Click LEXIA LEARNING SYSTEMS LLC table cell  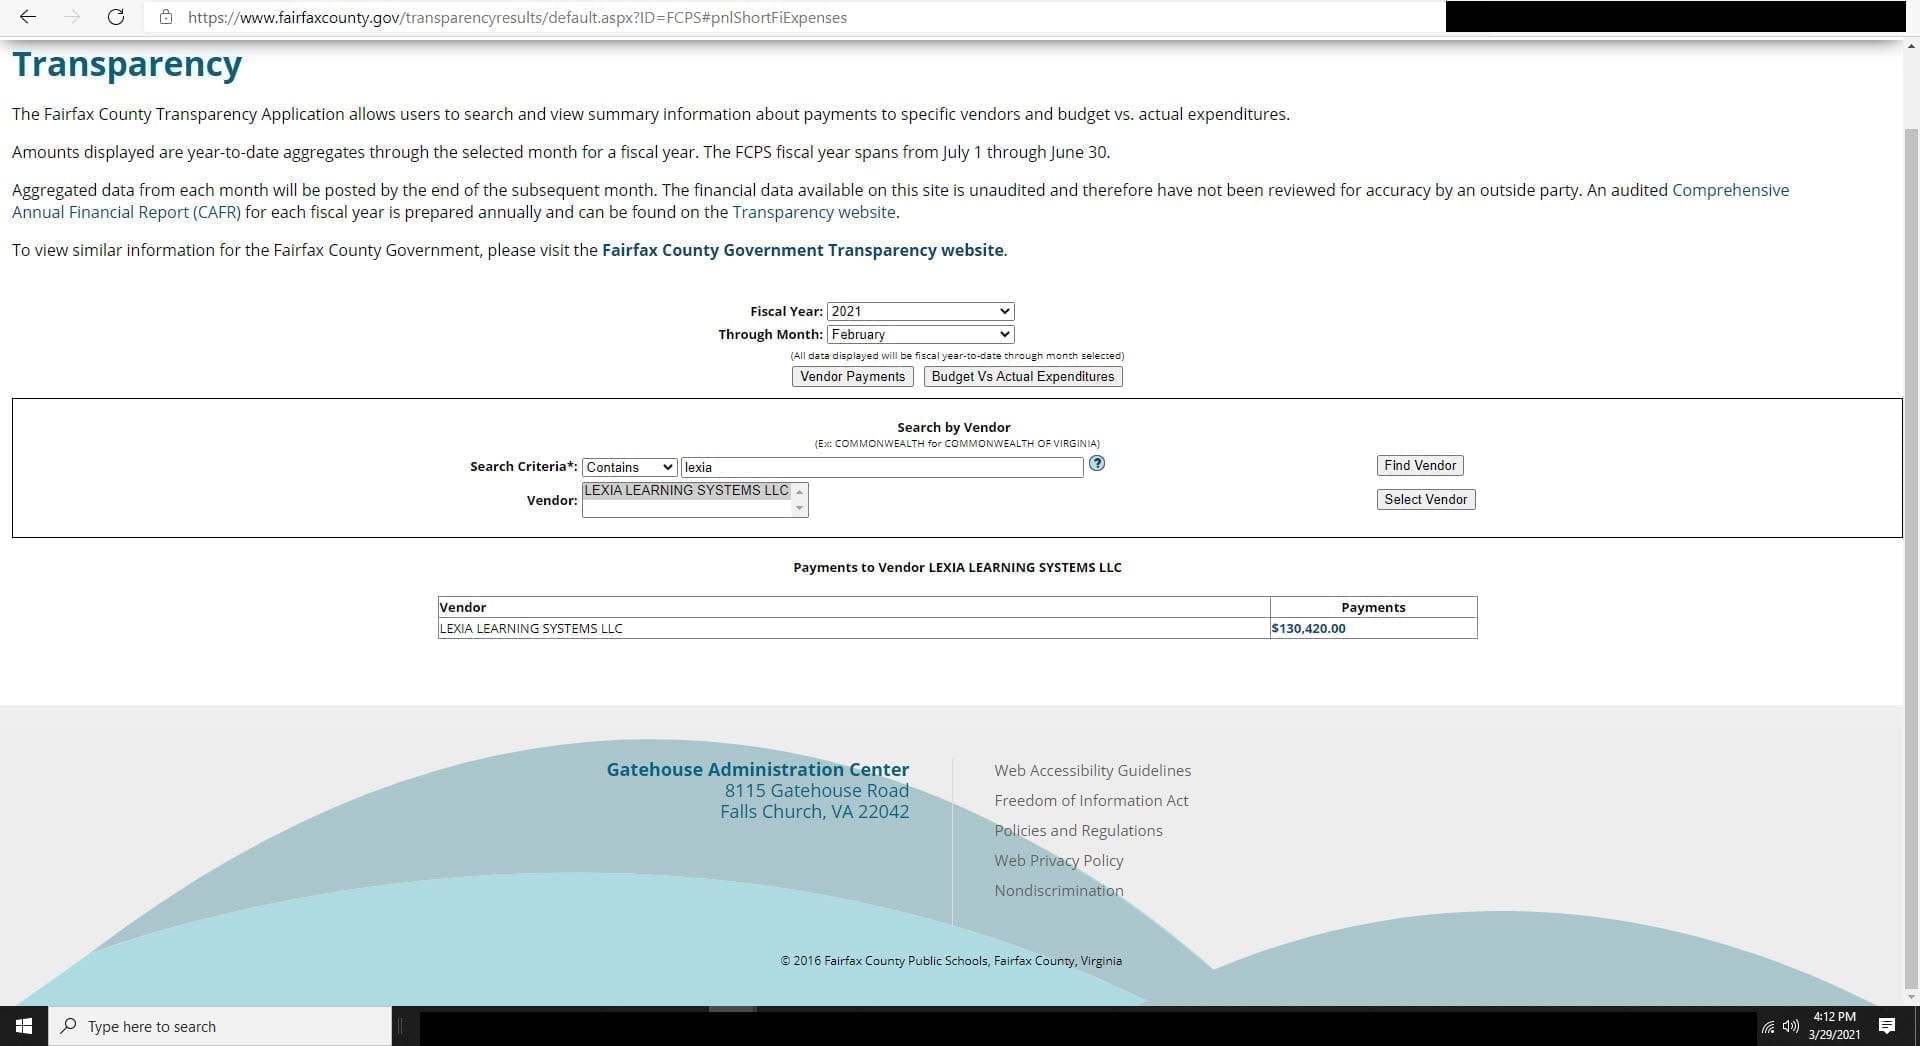[854, 628]
